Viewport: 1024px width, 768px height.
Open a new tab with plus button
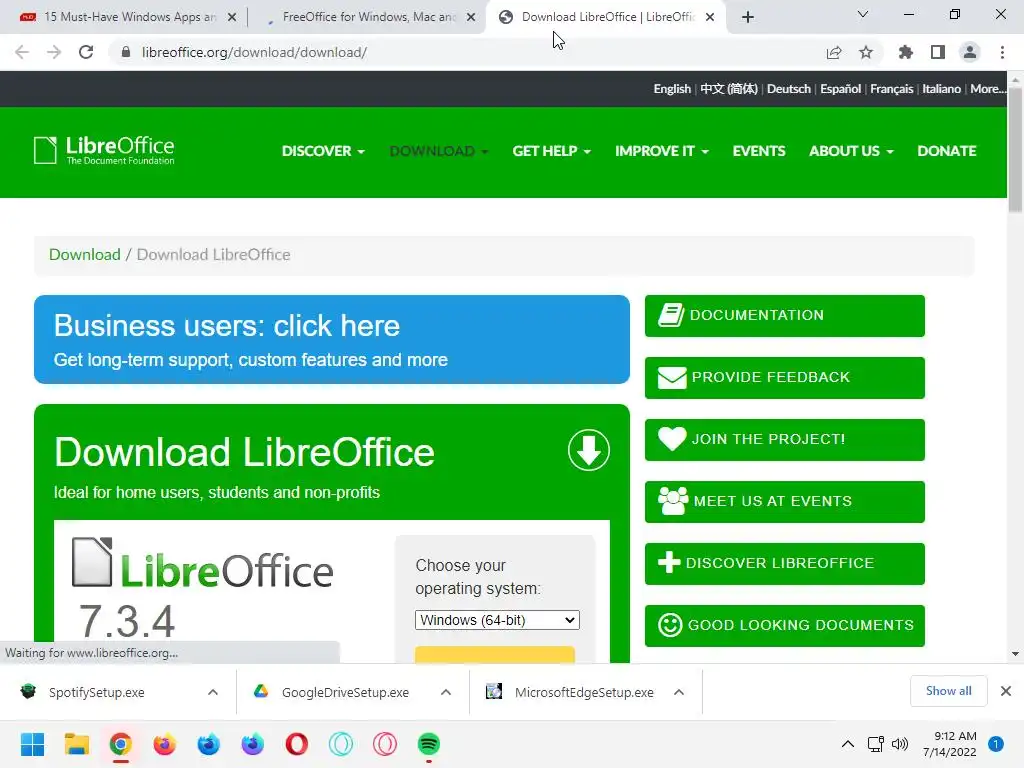tap(748, 17)
